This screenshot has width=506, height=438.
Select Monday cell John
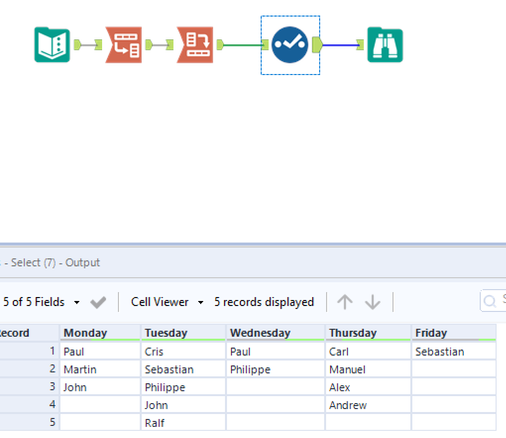100,387
